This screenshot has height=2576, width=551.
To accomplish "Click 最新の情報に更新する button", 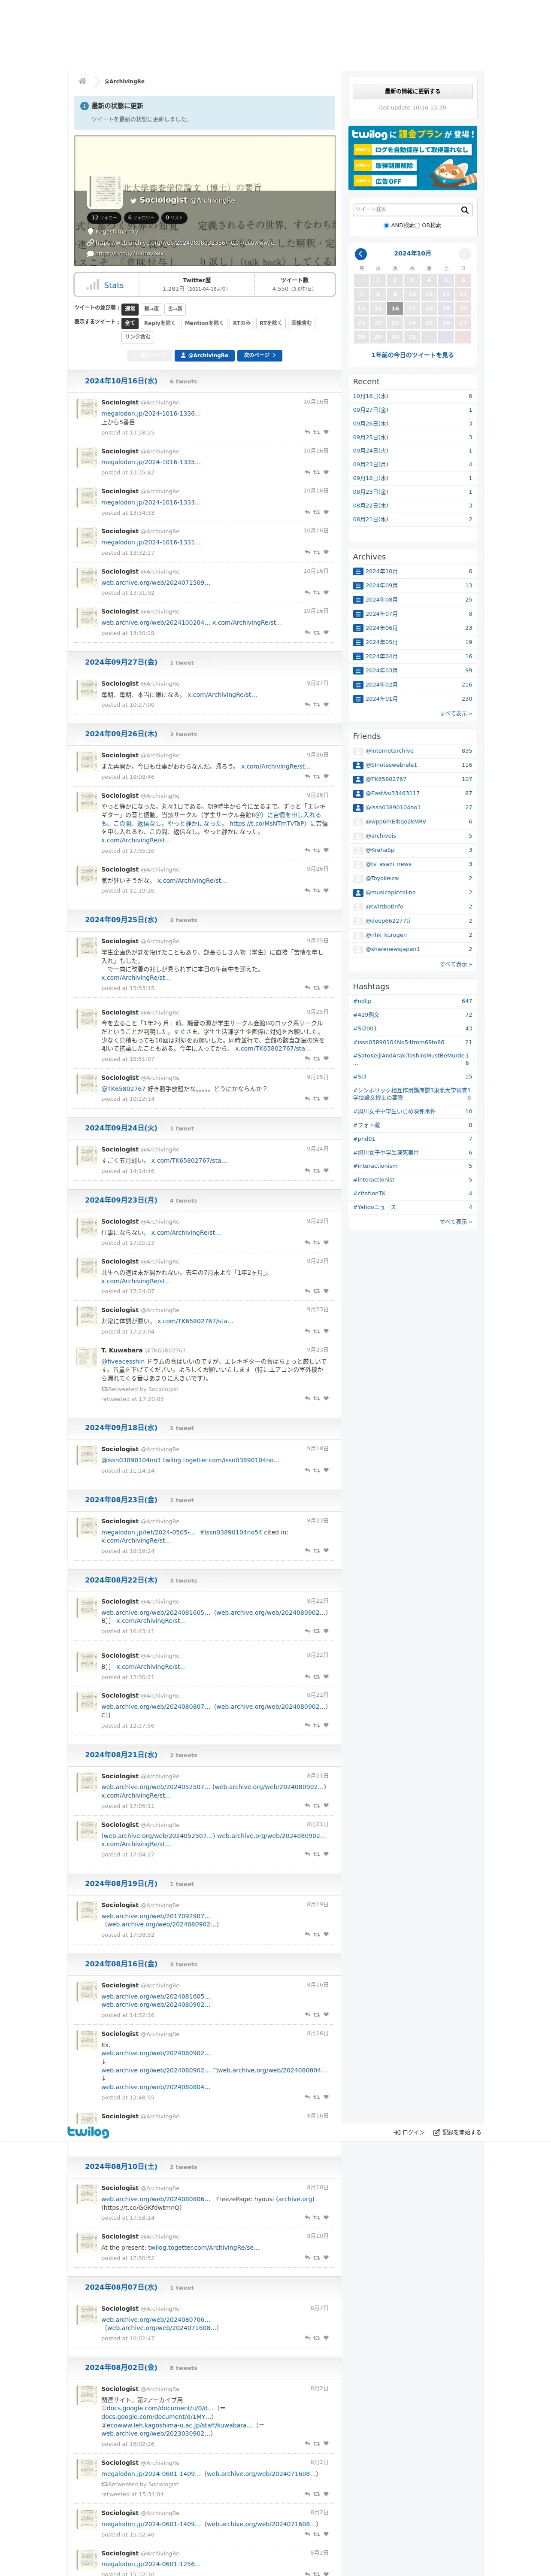I will (x=412, y=91).
